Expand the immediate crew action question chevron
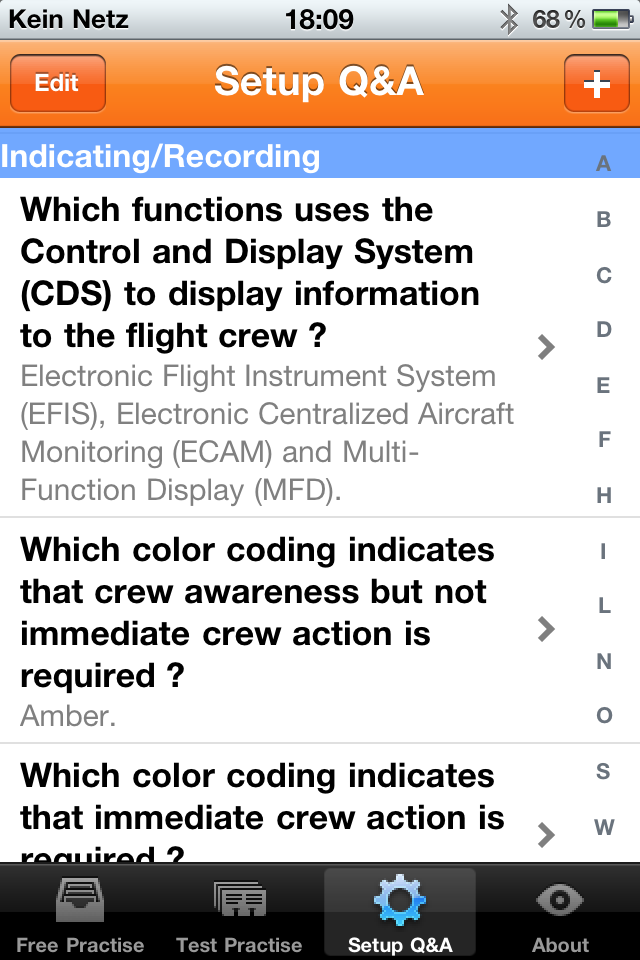Image resolution: width=640 pixels, height=960 pixels. (546, 834)
